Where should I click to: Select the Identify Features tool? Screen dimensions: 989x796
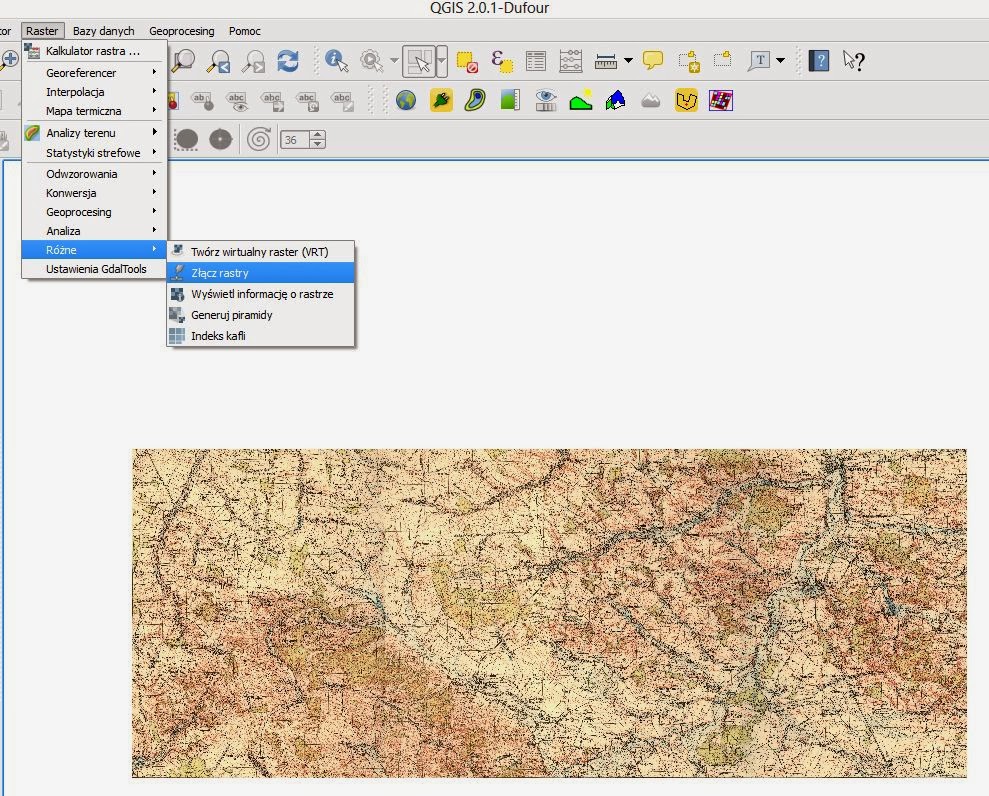pyautogui.click(x=336, y=61)
